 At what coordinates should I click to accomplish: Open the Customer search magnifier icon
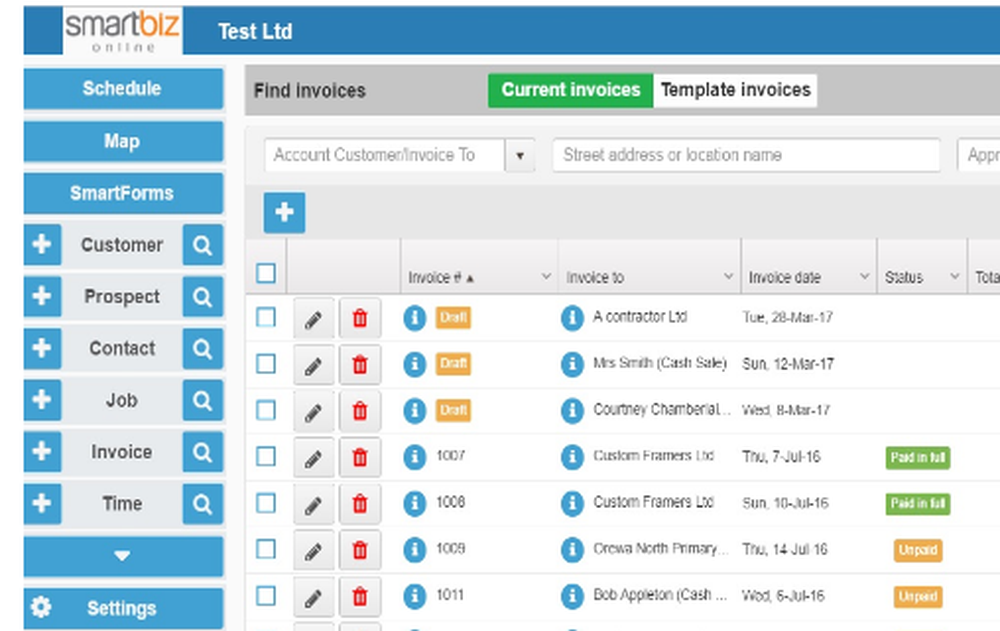click(203, 245)
